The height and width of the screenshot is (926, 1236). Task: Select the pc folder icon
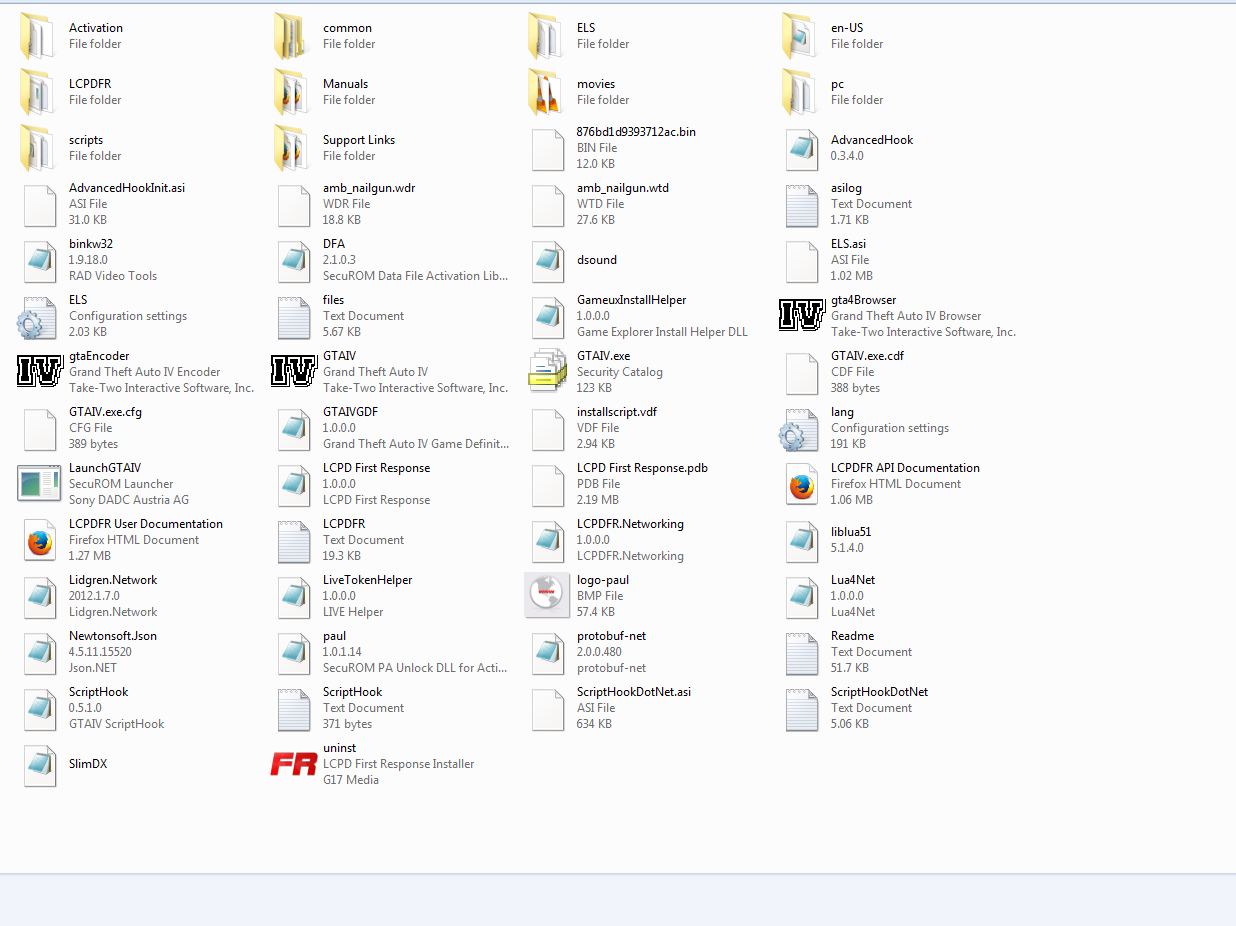coord(800,92)
